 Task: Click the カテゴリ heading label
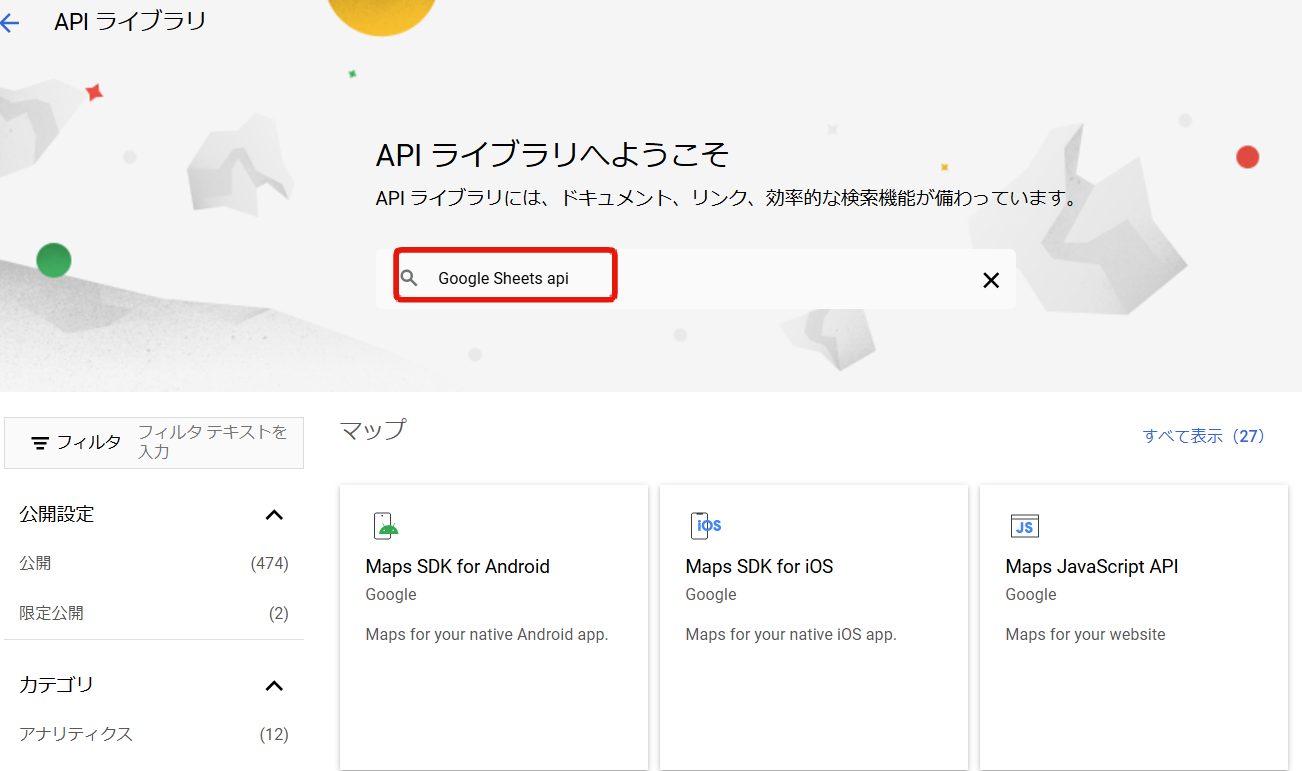[x=57, y=686]
